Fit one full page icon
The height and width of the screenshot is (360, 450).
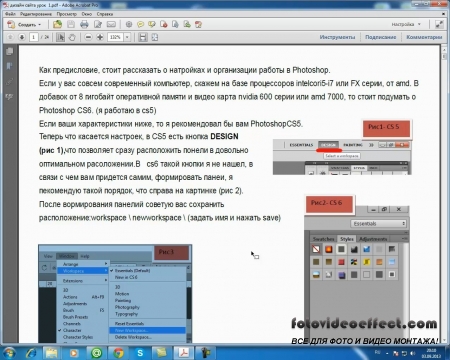pyautogui.click(x=154, y=37)
